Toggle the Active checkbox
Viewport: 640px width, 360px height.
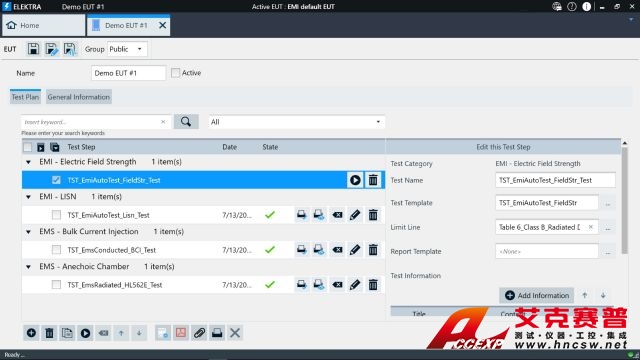pos(176,73)
